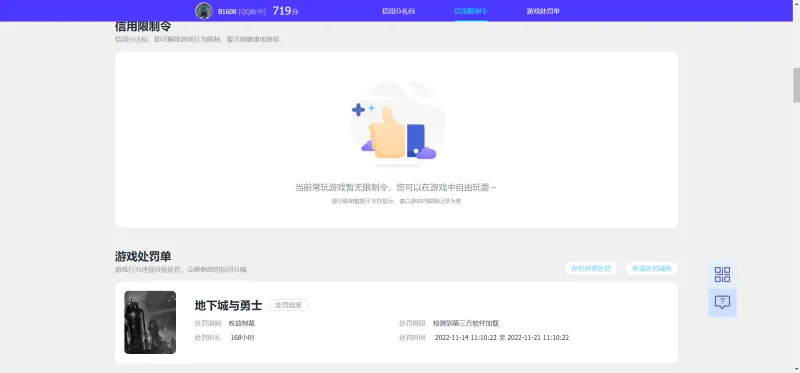Viewport: 800px width, 373px height.
Task: Click the 存在异常处罚 button
Action: [x=591, y=268]
